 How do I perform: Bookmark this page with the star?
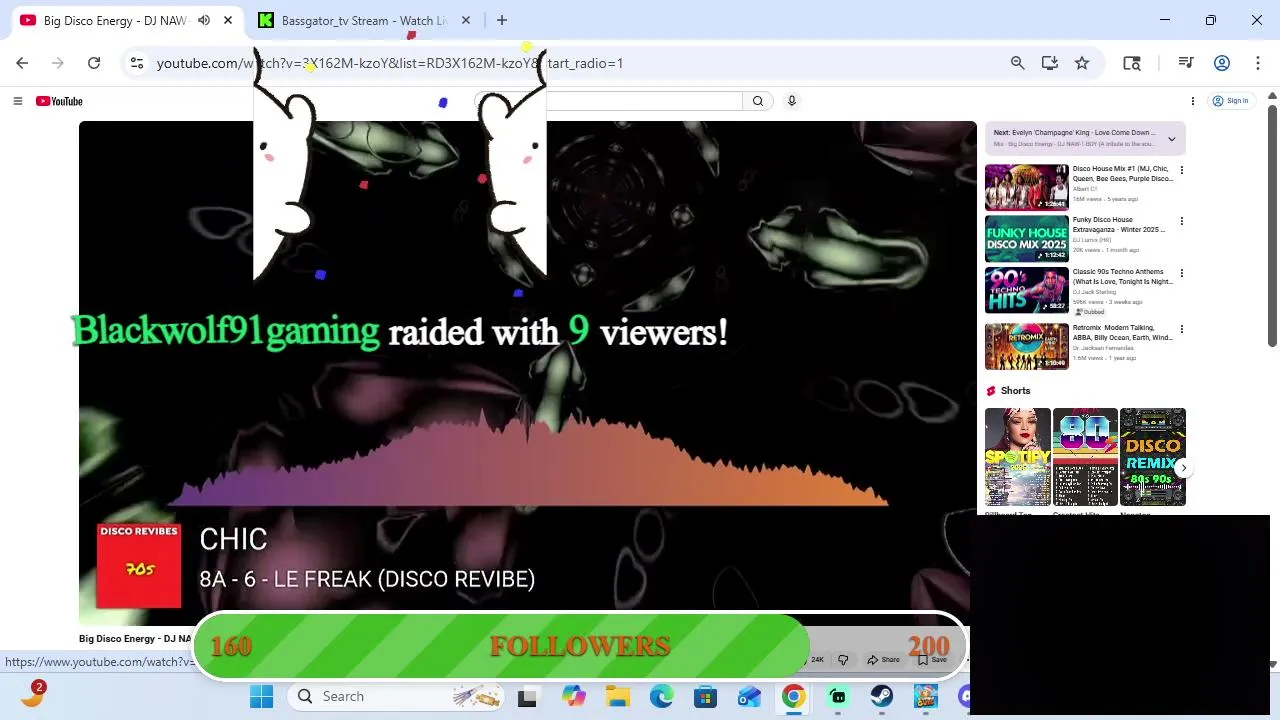(x=1082, y=63)
